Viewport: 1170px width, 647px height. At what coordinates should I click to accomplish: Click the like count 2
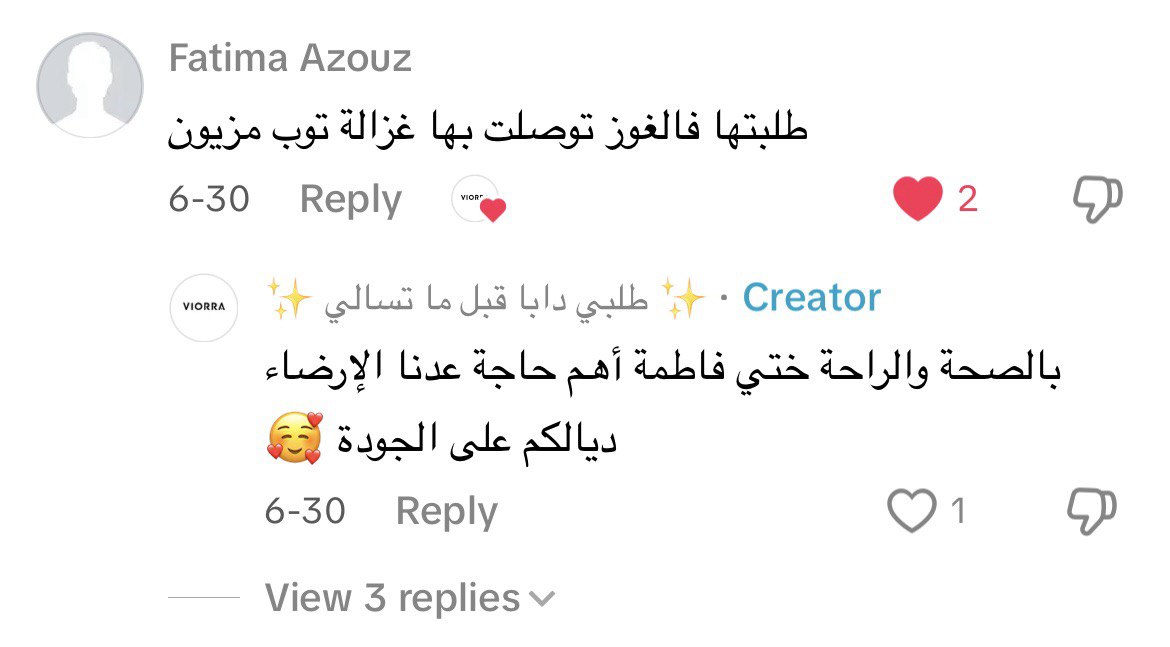967,200
